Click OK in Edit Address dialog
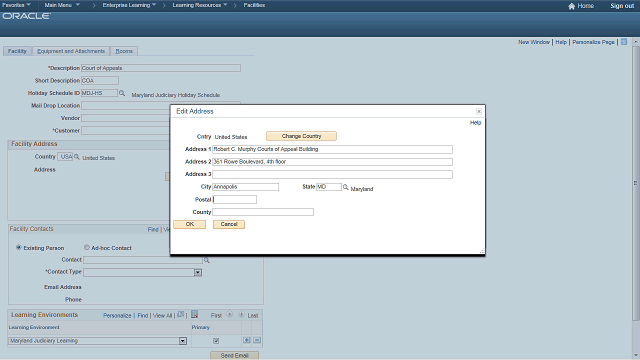640x360 pixels. 189,224
